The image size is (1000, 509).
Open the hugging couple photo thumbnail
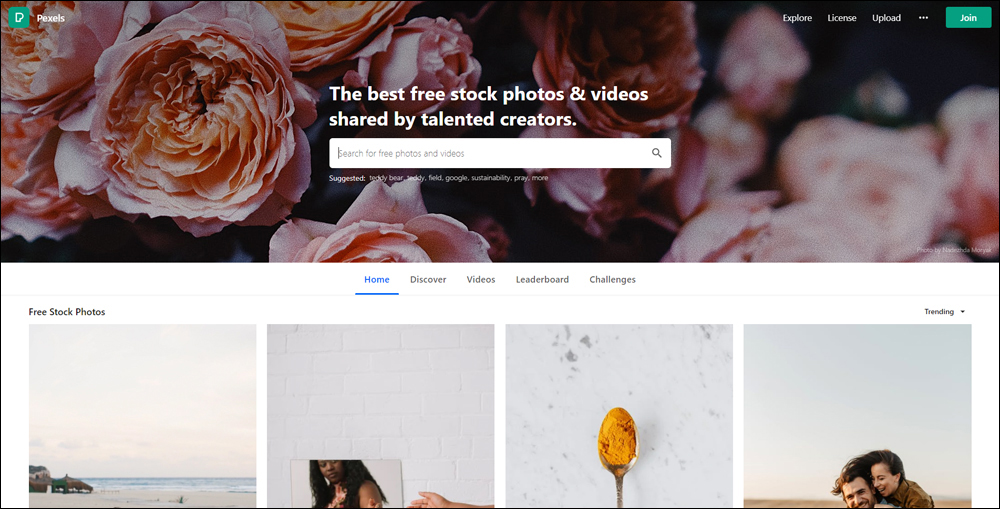[x=857, y=416]
